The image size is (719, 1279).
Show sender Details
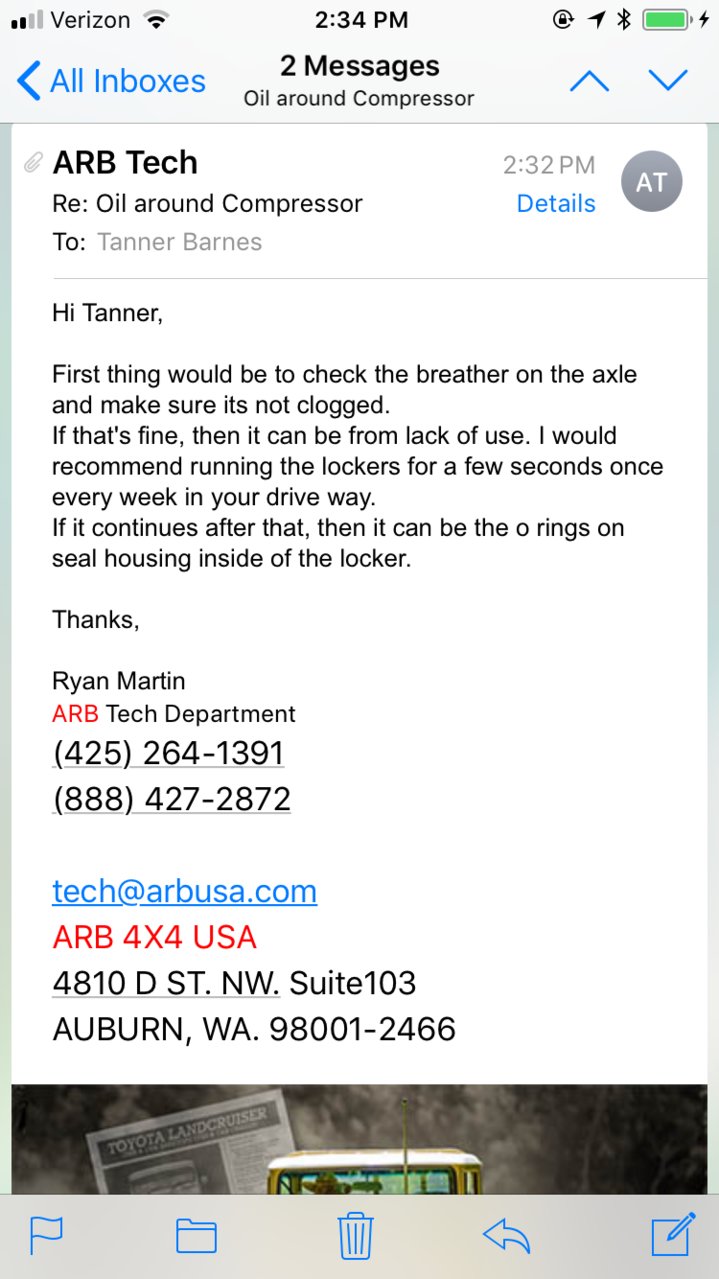(556, 204)
